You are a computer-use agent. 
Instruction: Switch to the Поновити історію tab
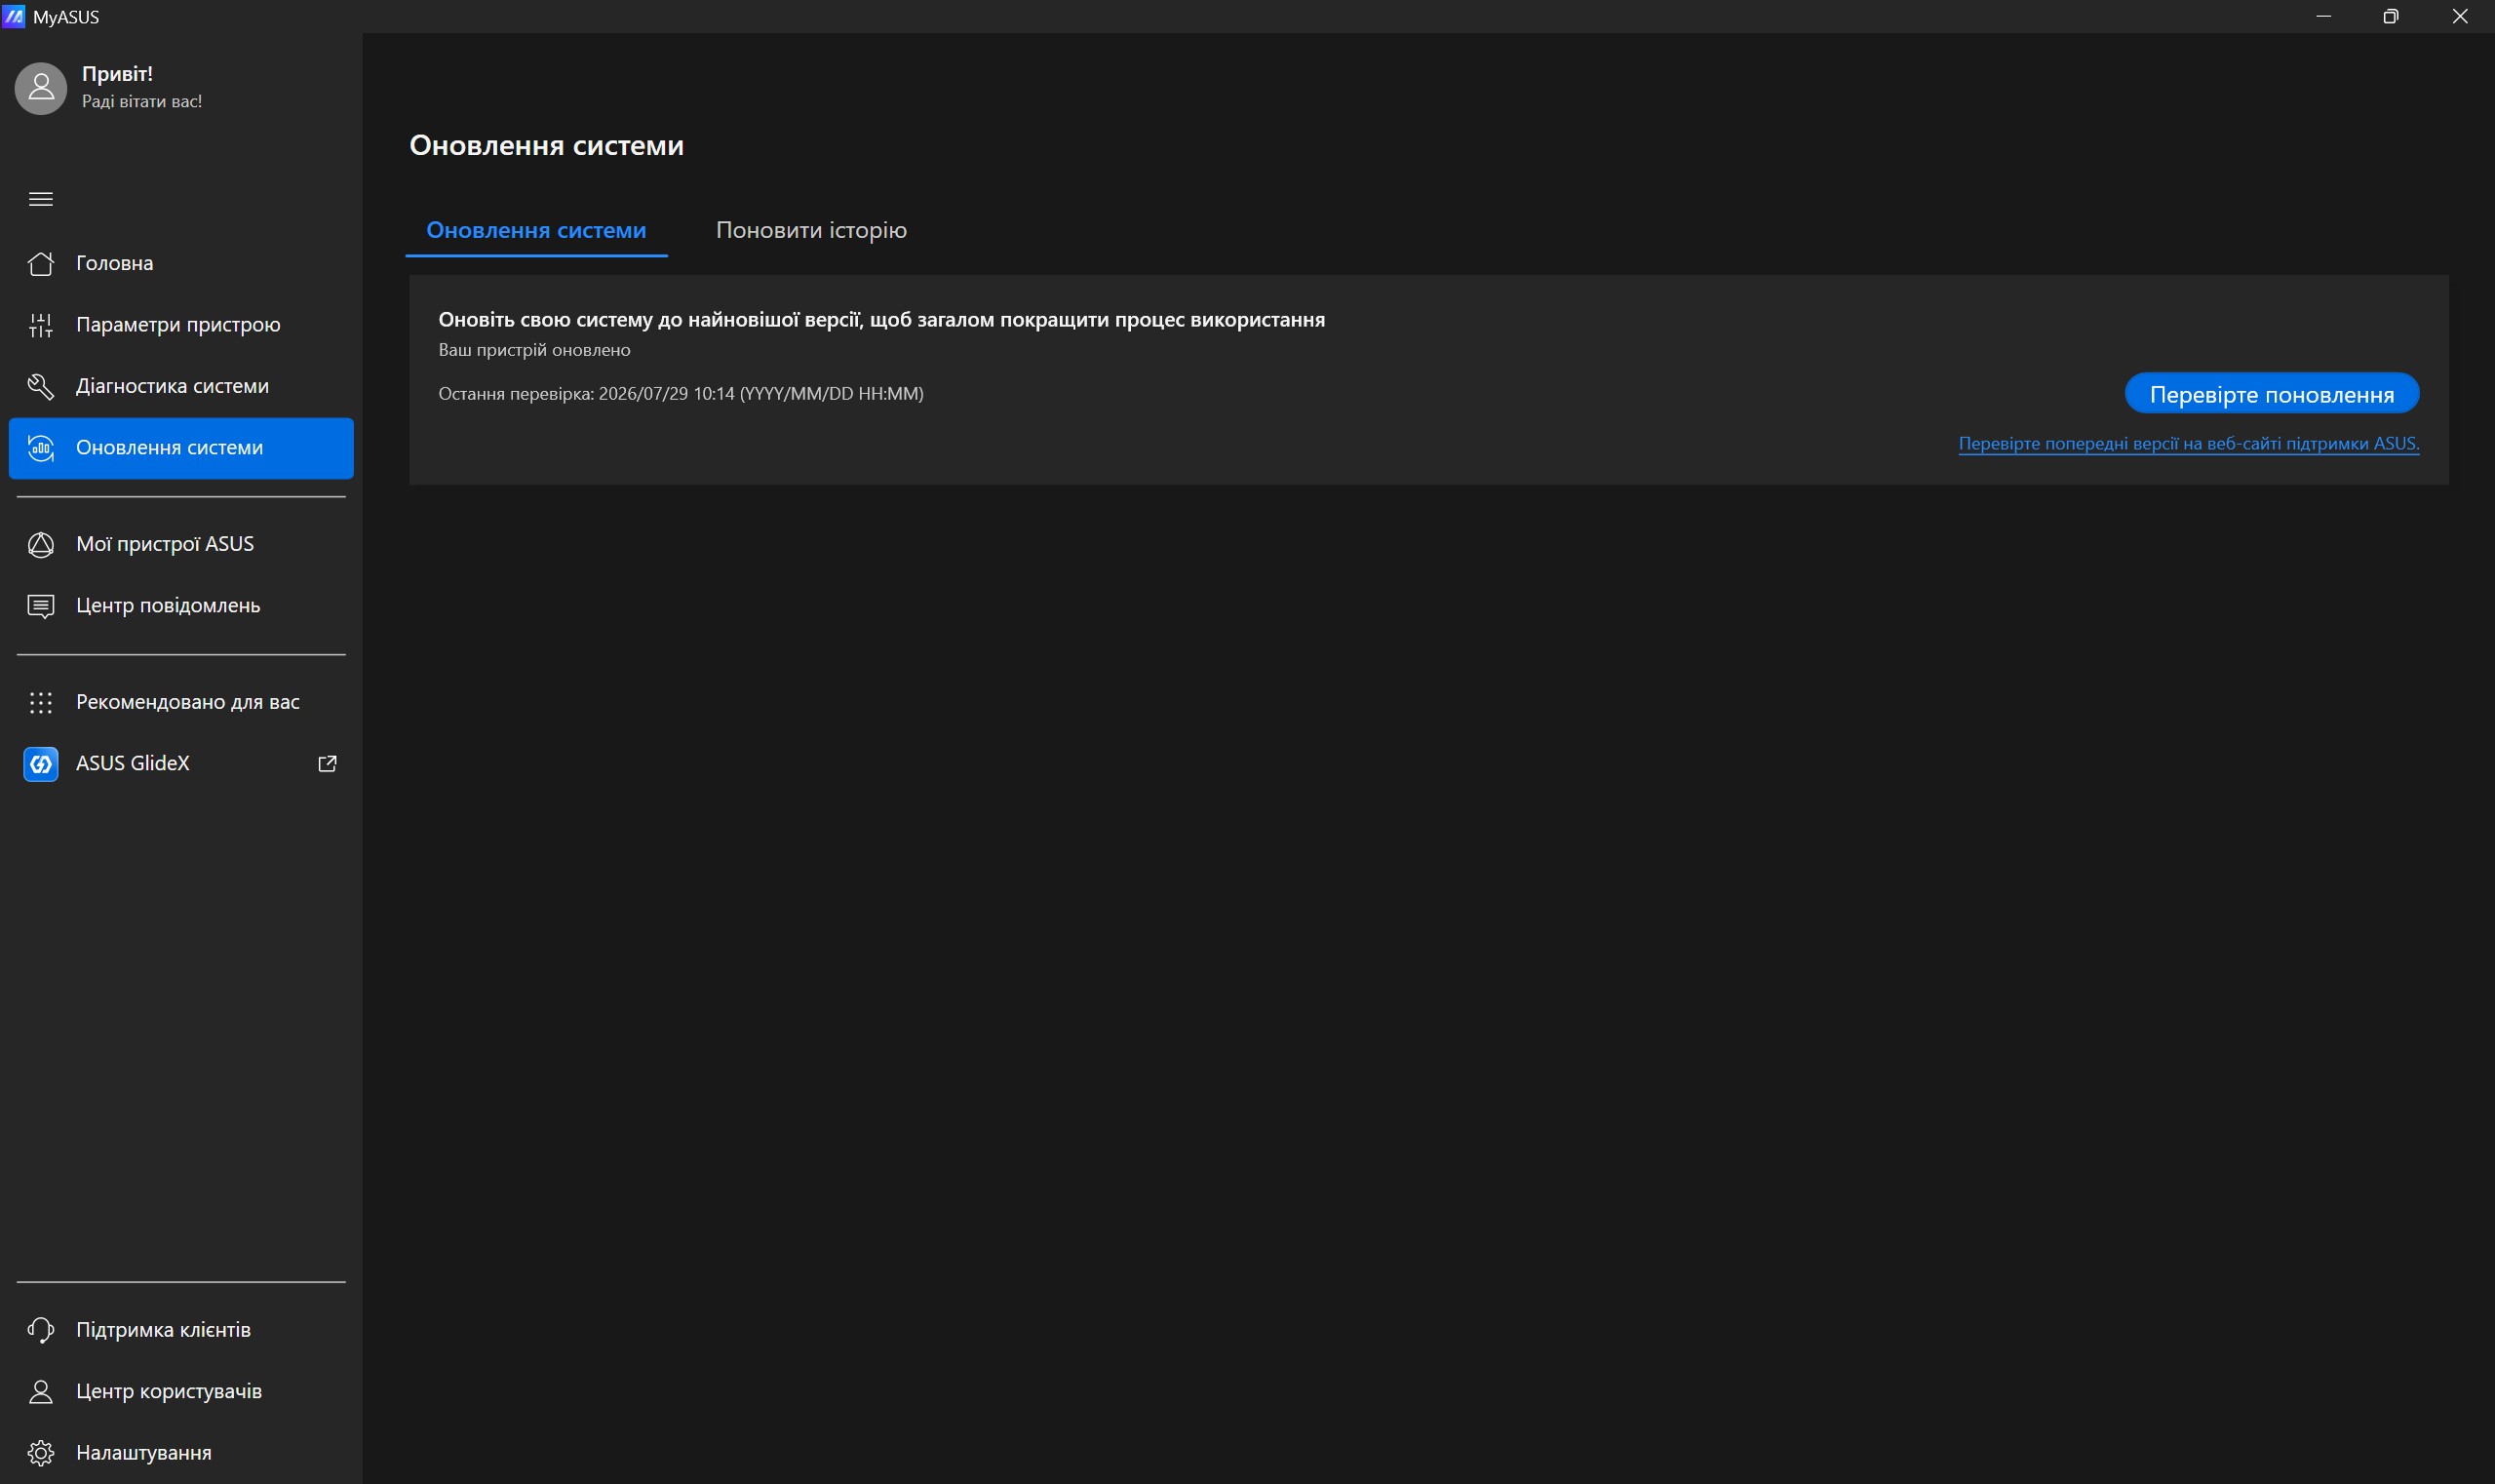point(811,230)
